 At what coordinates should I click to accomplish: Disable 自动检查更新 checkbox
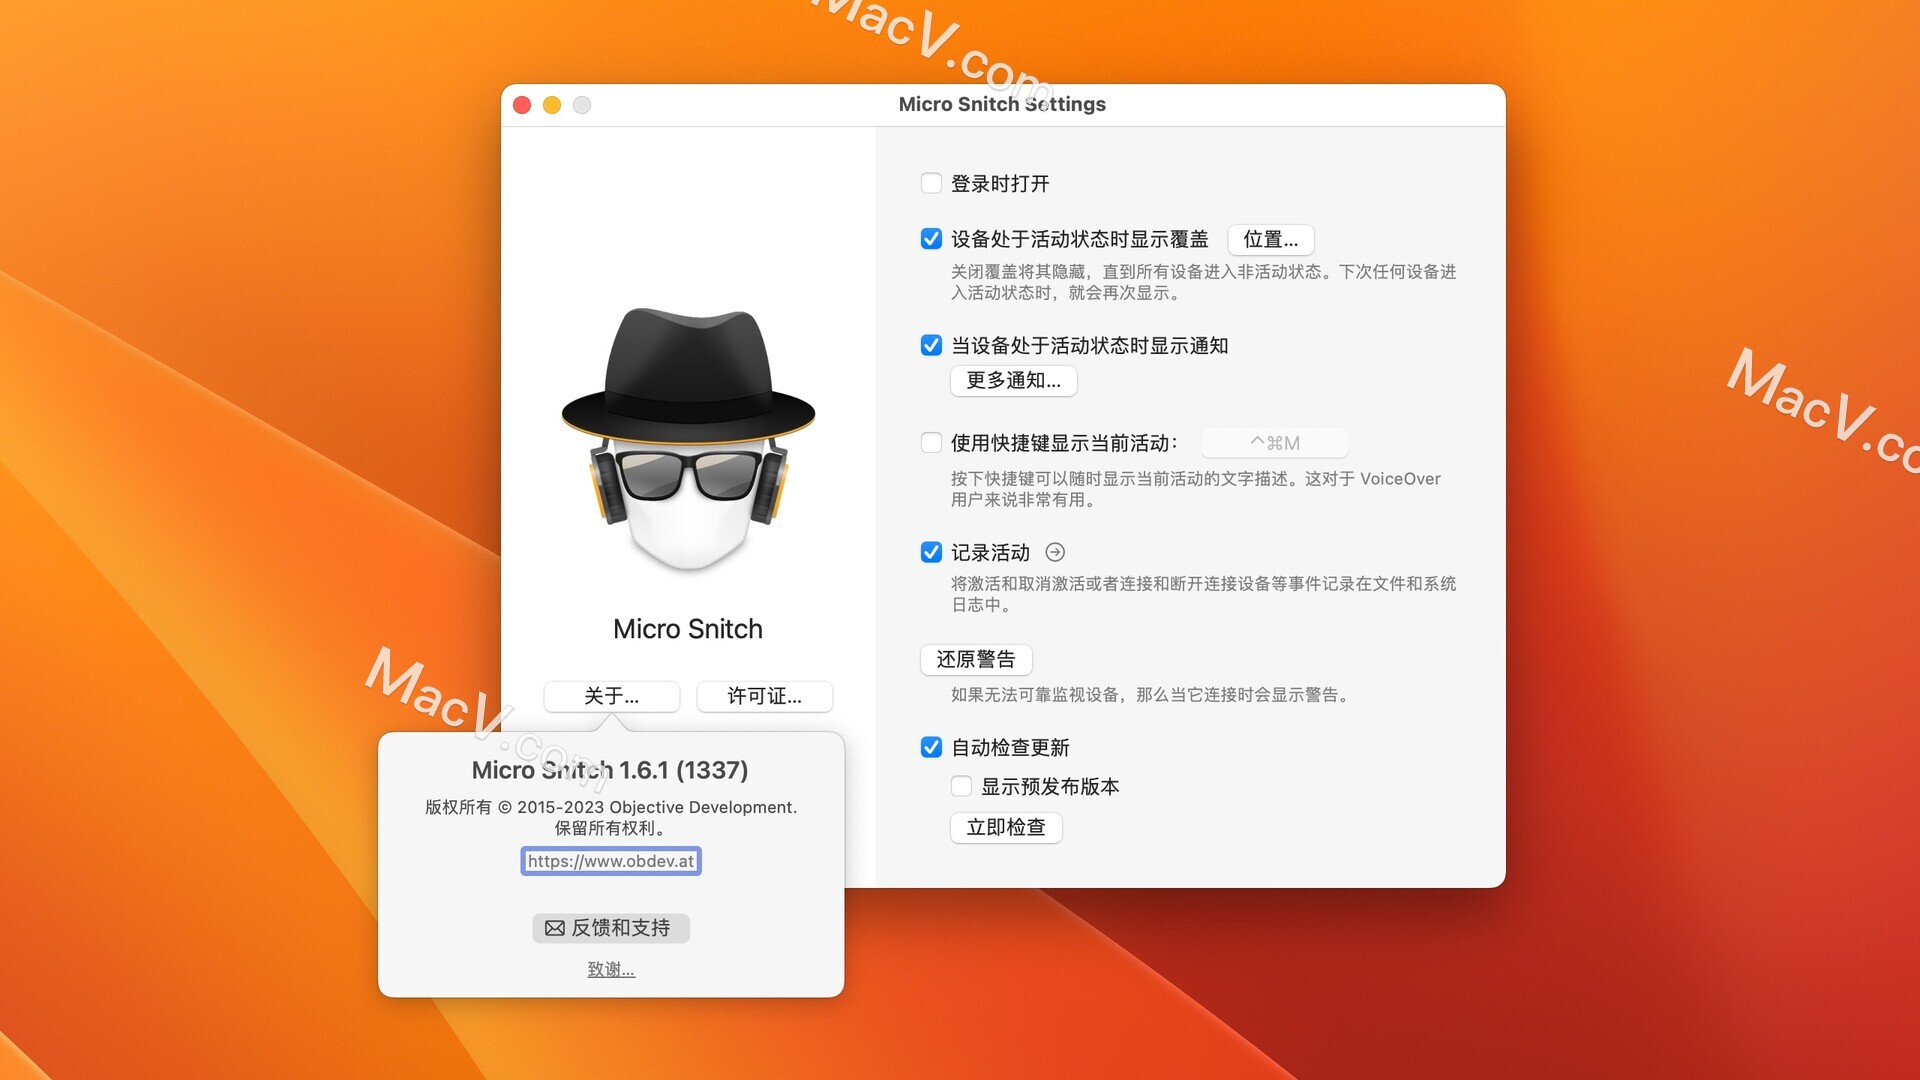click(x=931, y=748)
